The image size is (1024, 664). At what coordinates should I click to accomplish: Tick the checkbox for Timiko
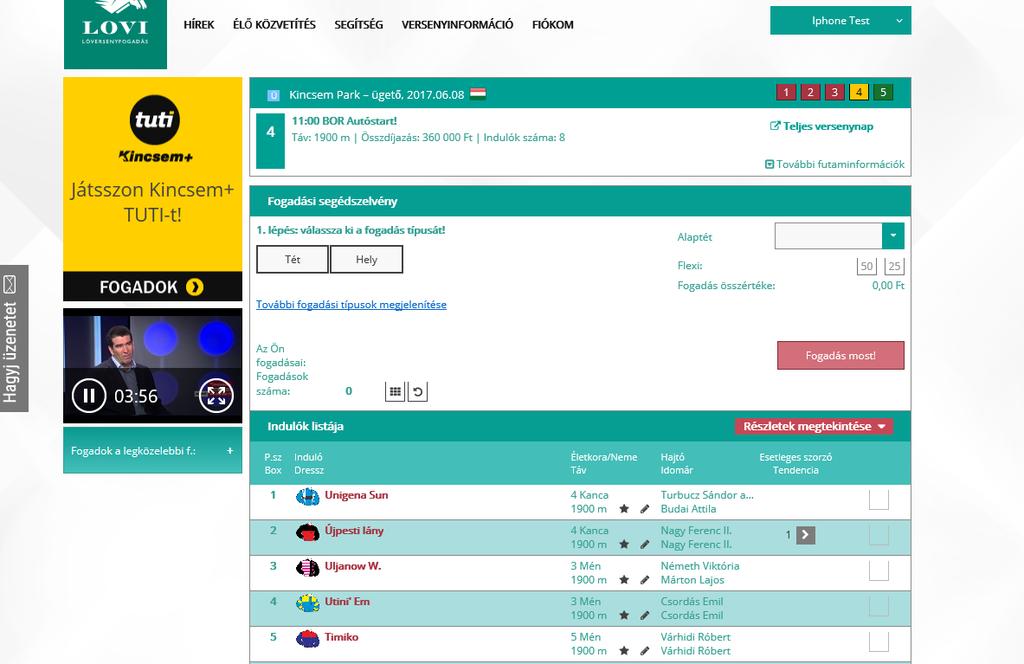click(x=879, y=642)
